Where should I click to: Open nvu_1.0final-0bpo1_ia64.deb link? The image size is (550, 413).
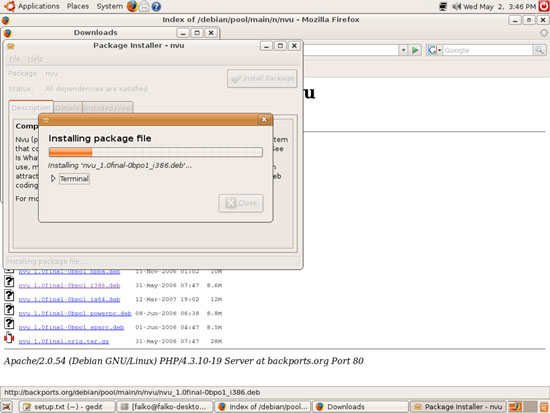click(x=69, y=299)
